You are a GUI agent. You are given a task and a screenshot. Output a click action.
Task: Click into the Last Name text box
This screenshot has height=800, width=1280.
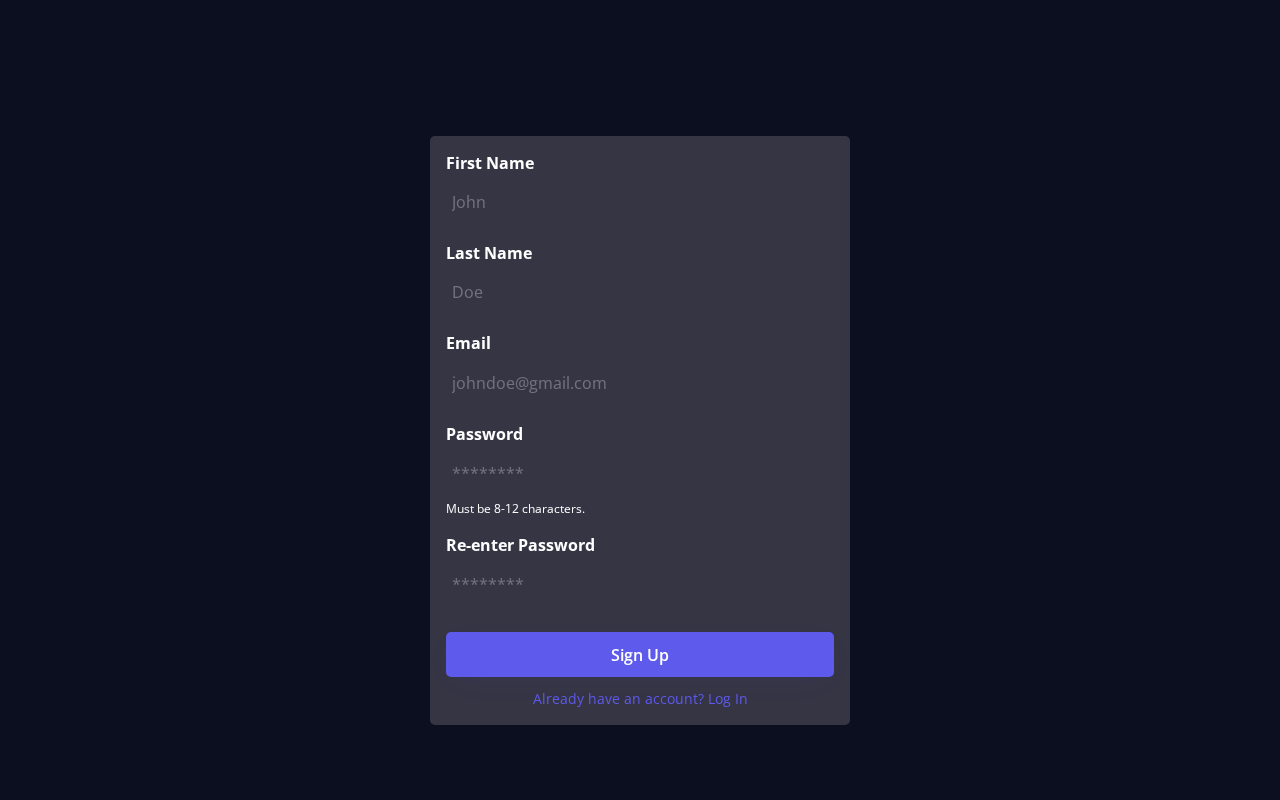[640, 292]
